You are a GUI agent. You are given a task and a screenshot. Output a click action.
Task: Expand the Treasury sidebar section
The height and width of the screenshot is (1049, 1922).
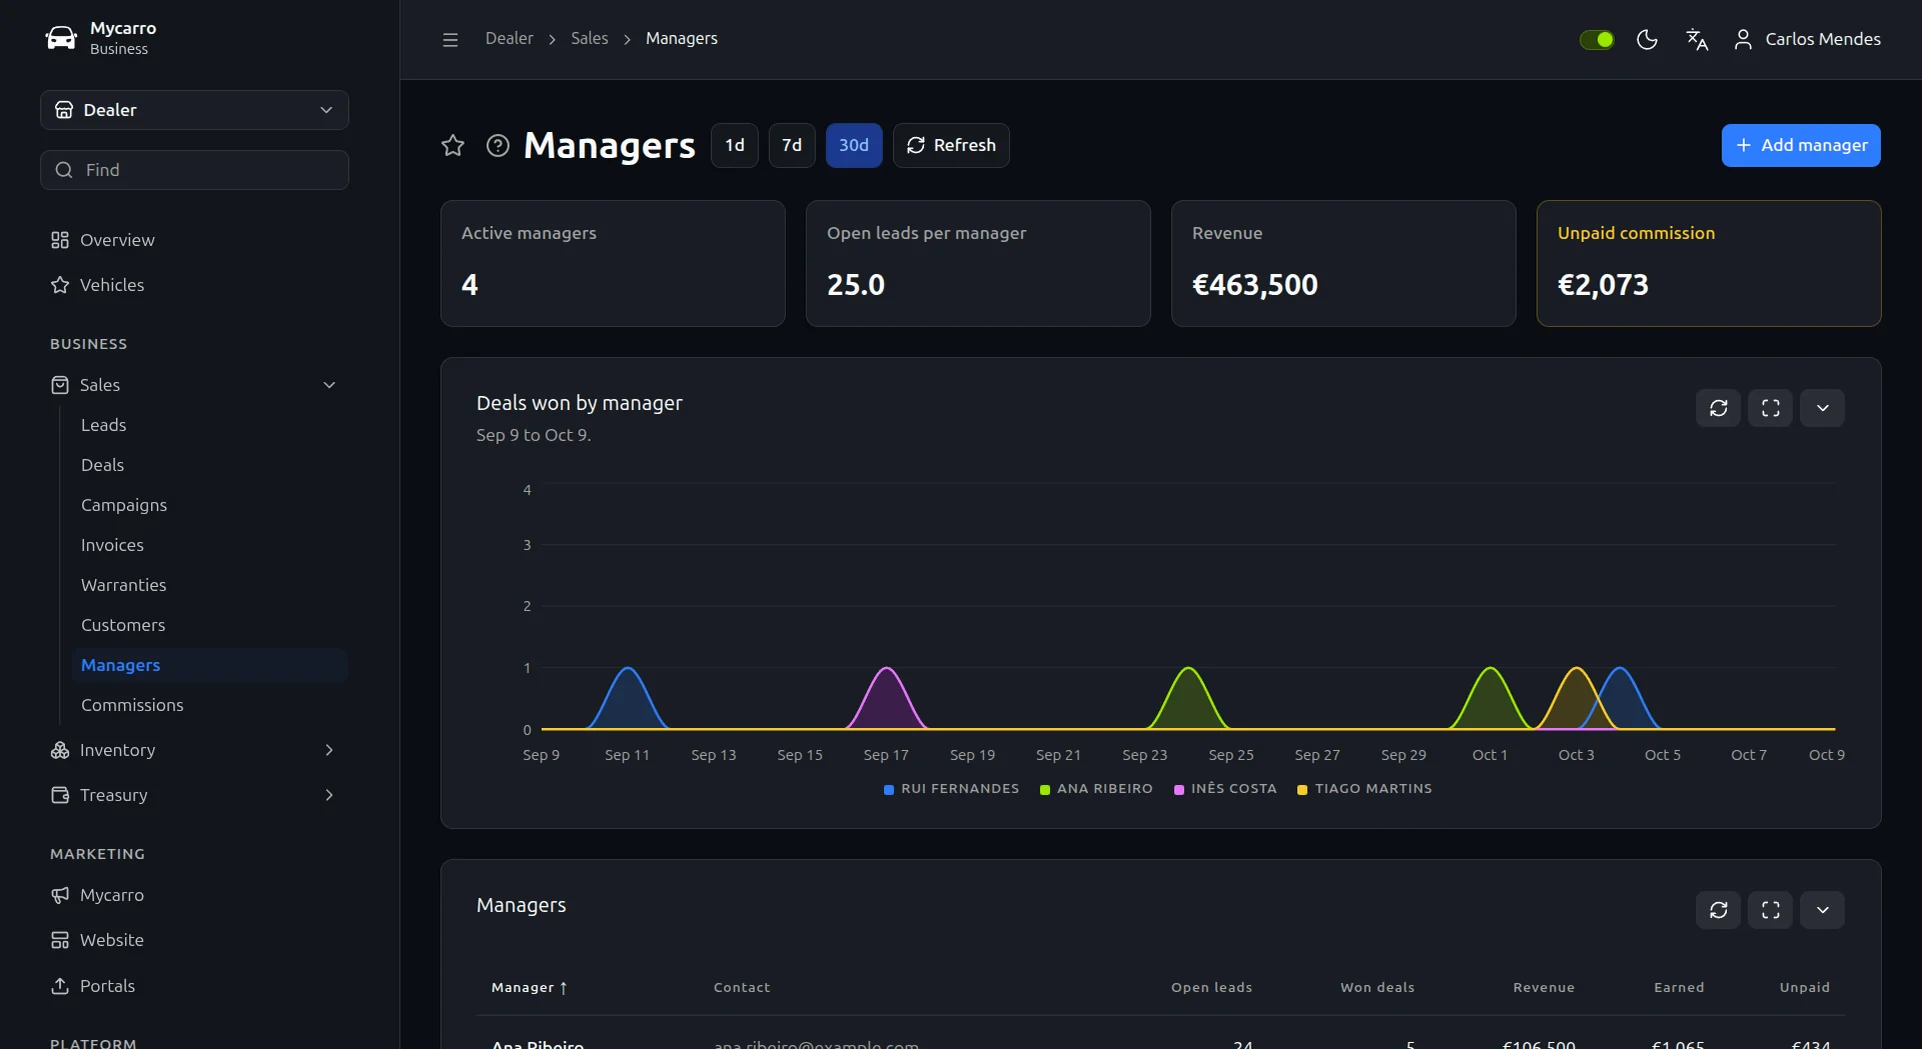(194, 795)
